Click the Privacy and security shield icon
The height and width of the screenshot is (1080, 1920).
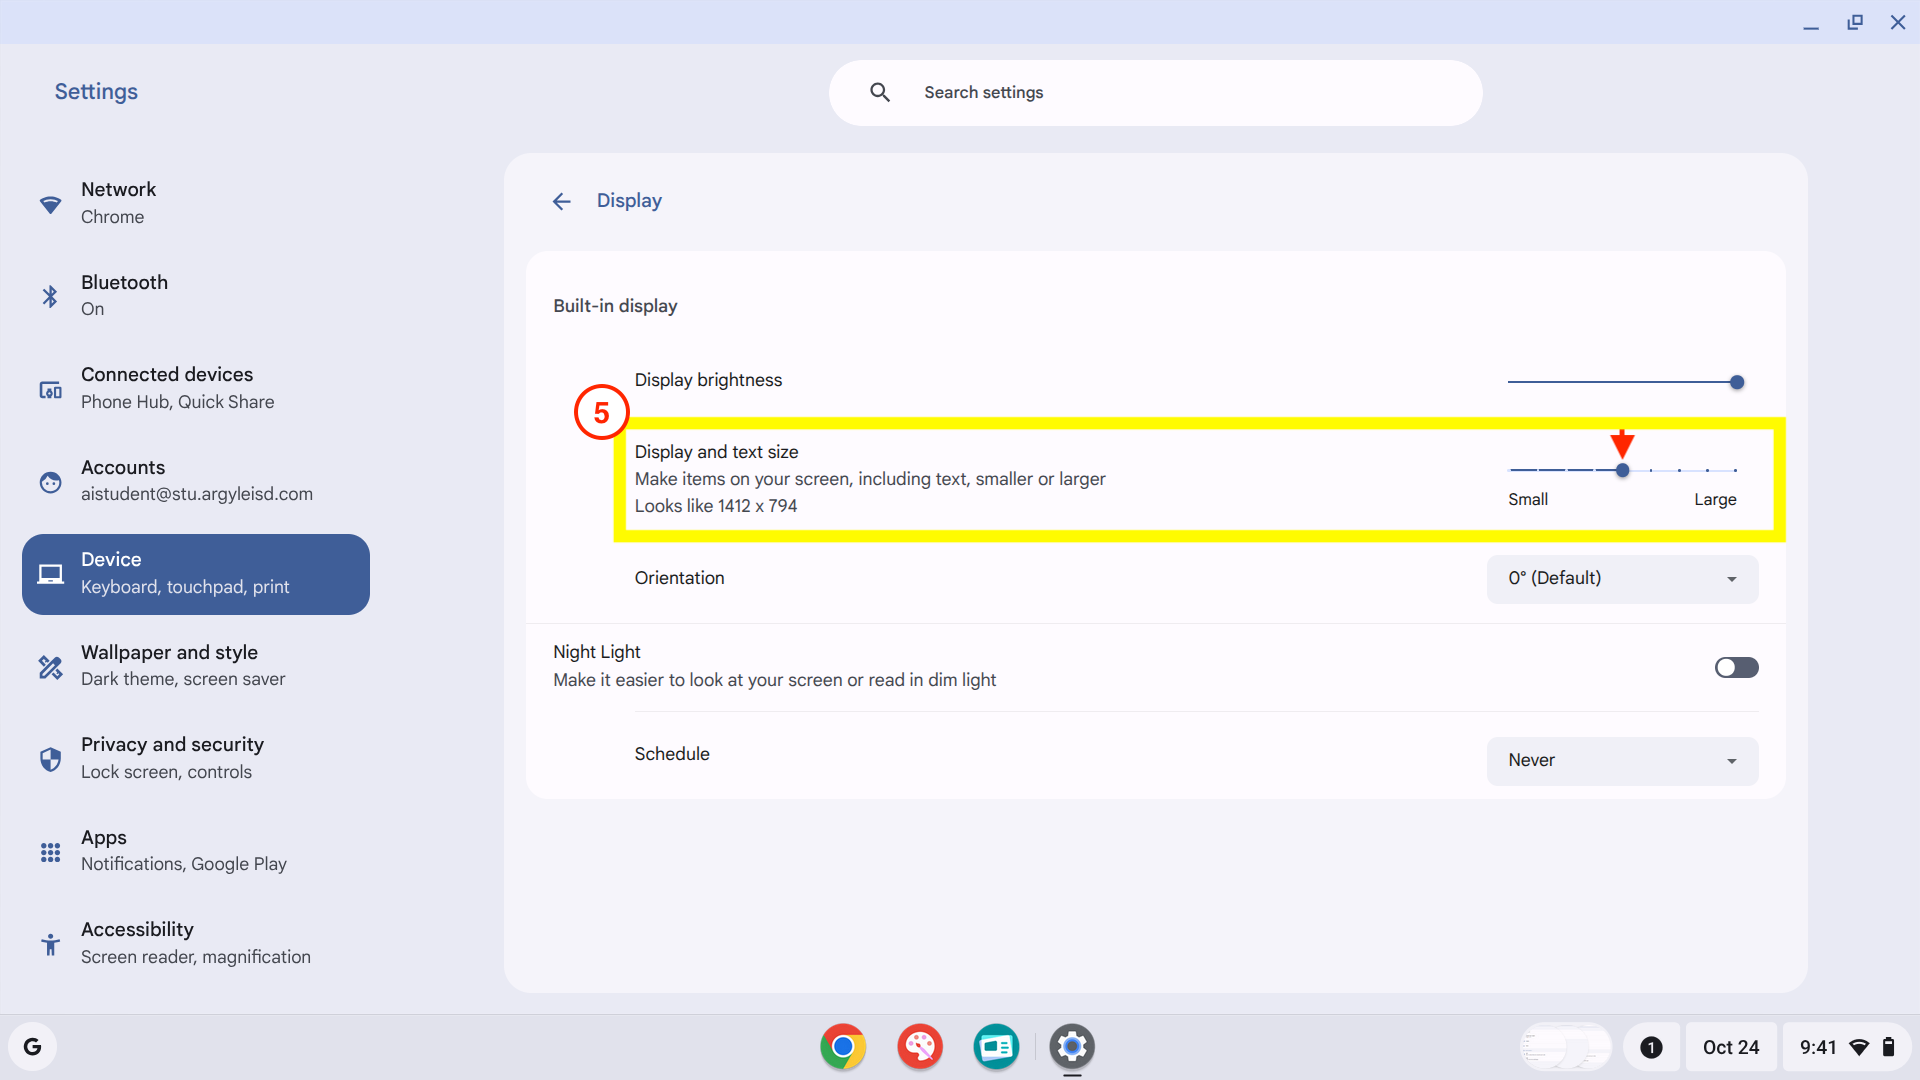[50, 759]
